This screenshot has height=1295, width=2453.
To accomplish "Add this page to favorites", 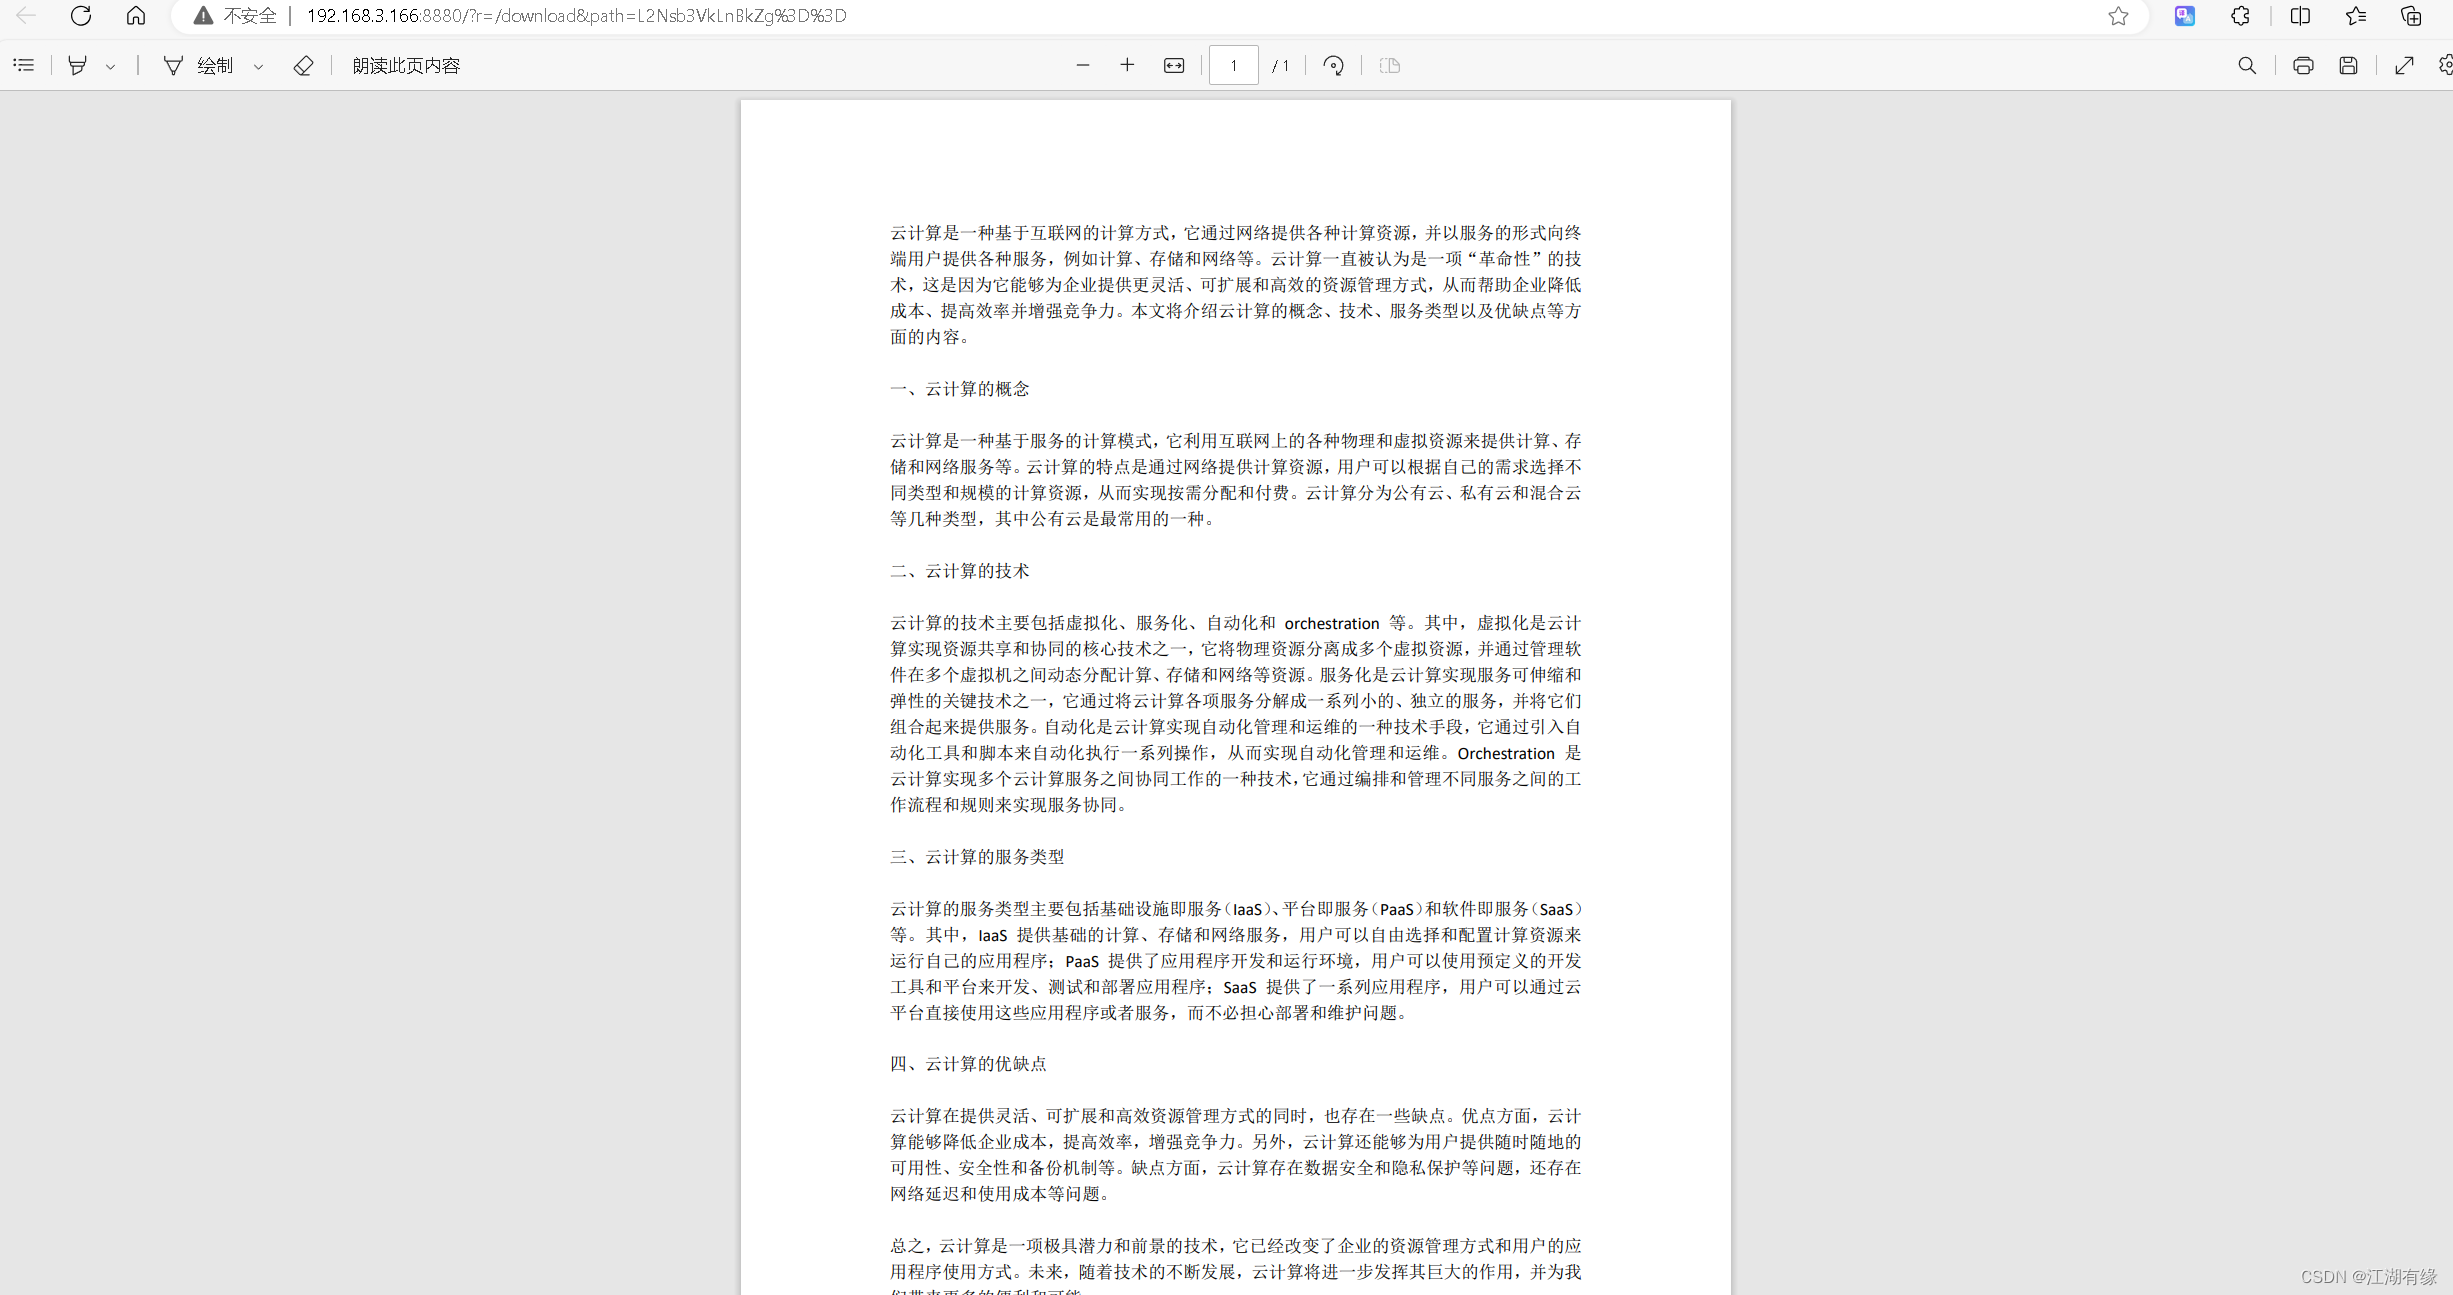I will pos(2119,16).
